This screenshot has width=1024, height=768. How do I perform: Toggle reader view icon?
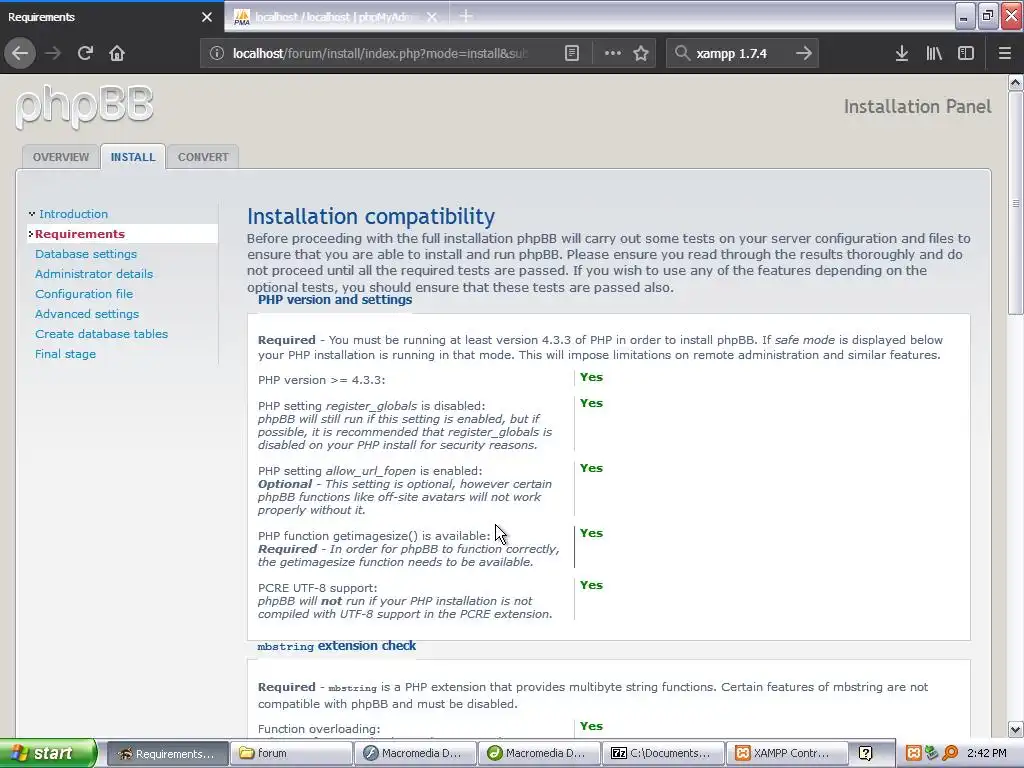(571, 53)
